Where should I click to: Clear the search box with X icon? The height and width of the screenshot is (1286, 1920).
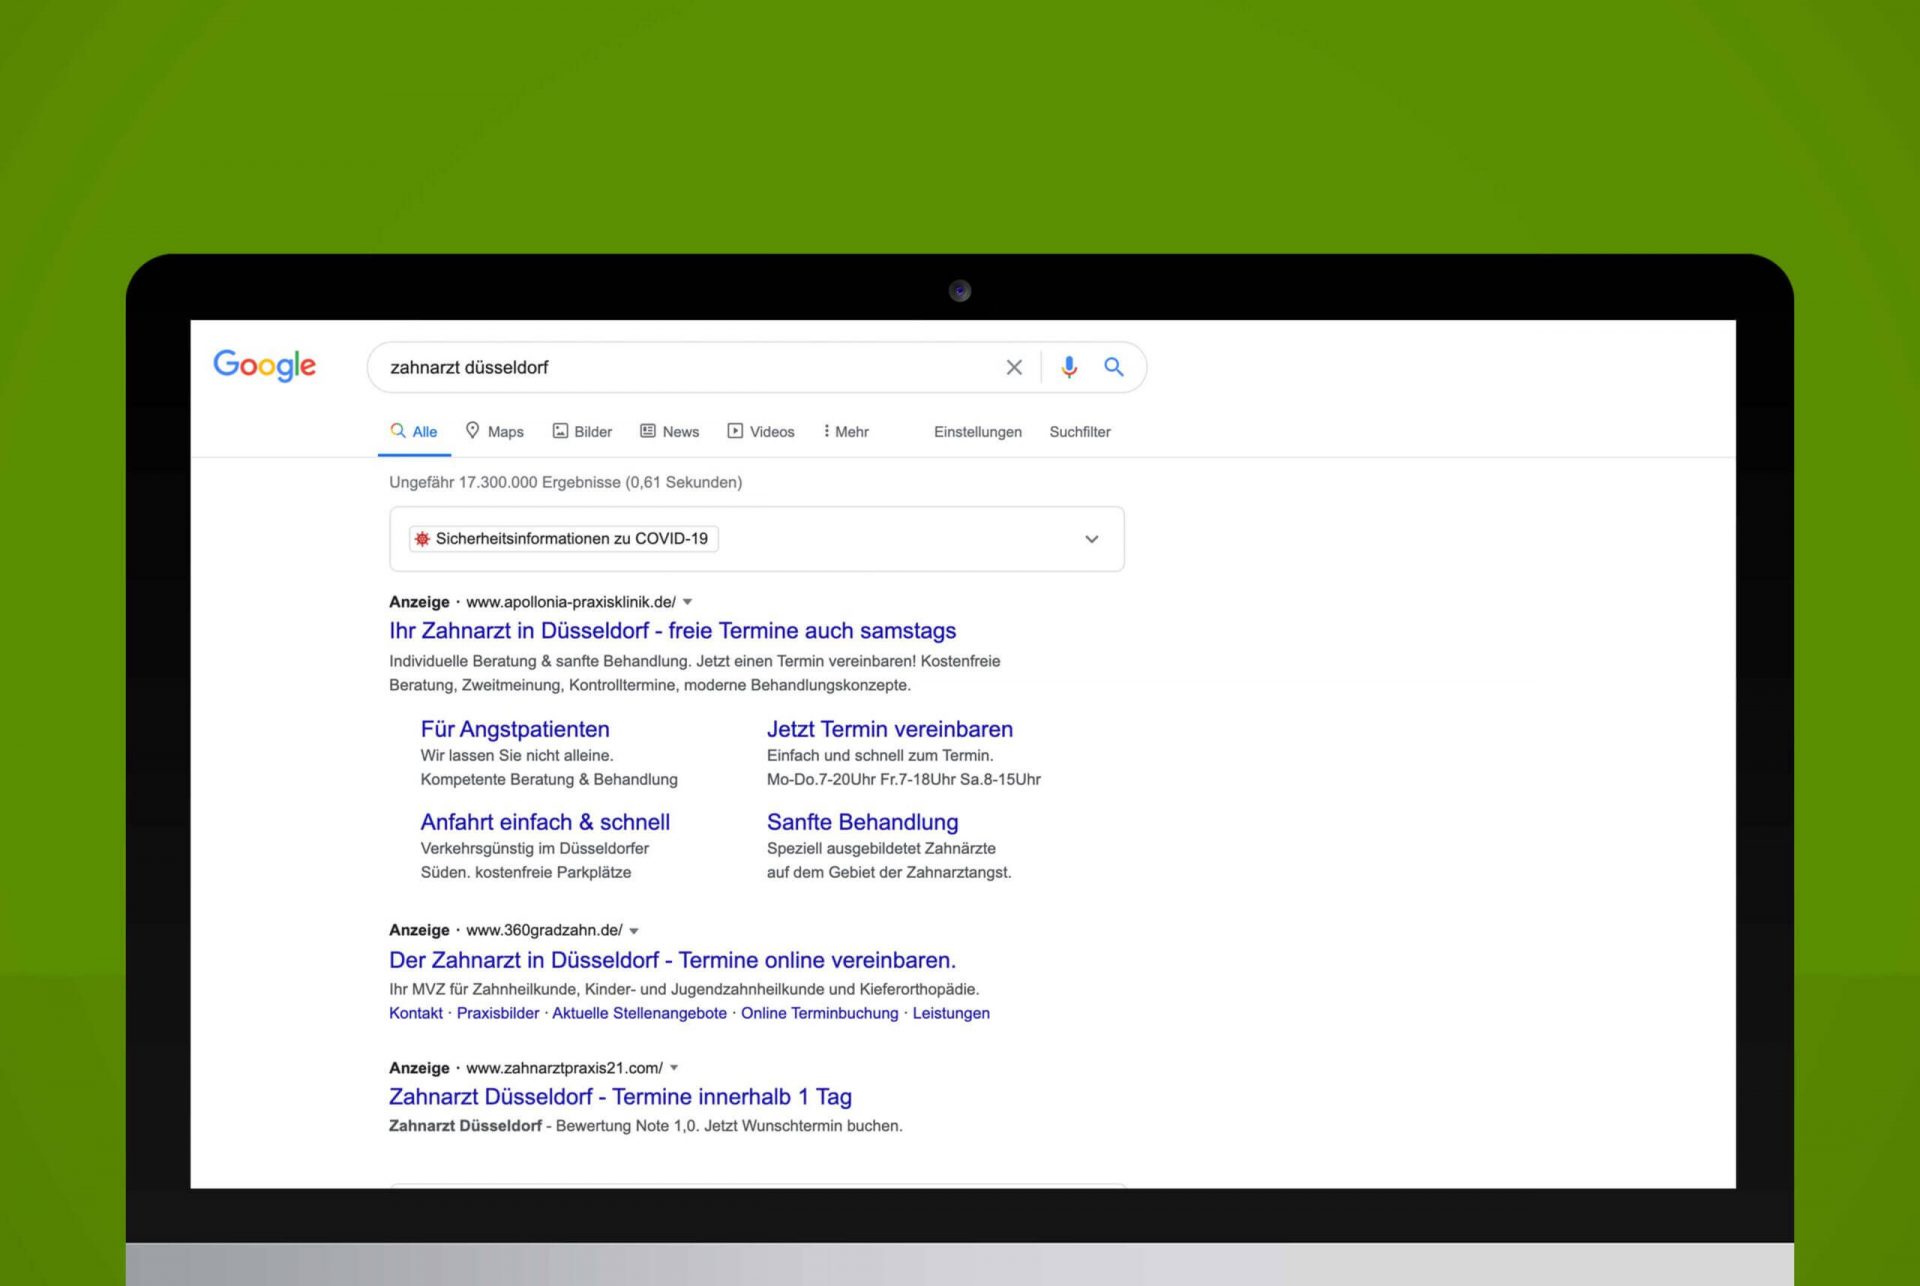coord(1014,367)
